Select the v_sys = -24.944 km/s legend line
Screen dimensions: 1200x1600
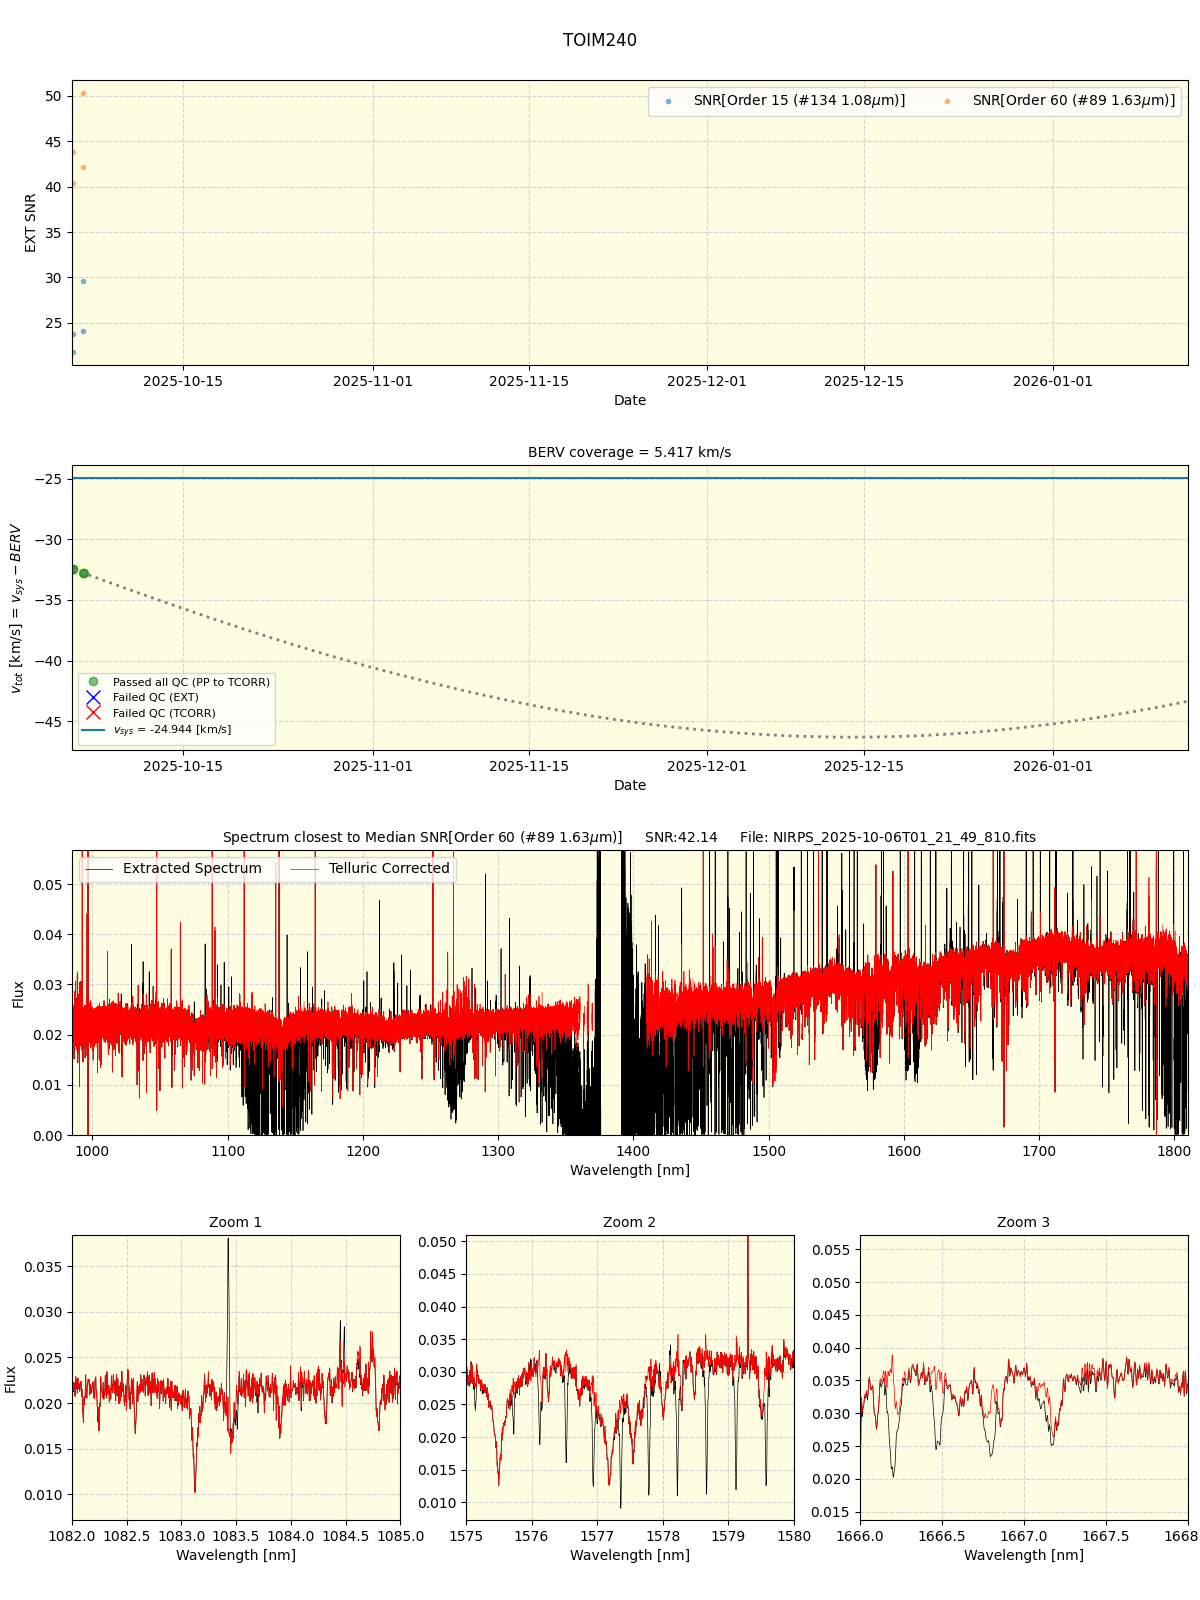tap(93, 730)
